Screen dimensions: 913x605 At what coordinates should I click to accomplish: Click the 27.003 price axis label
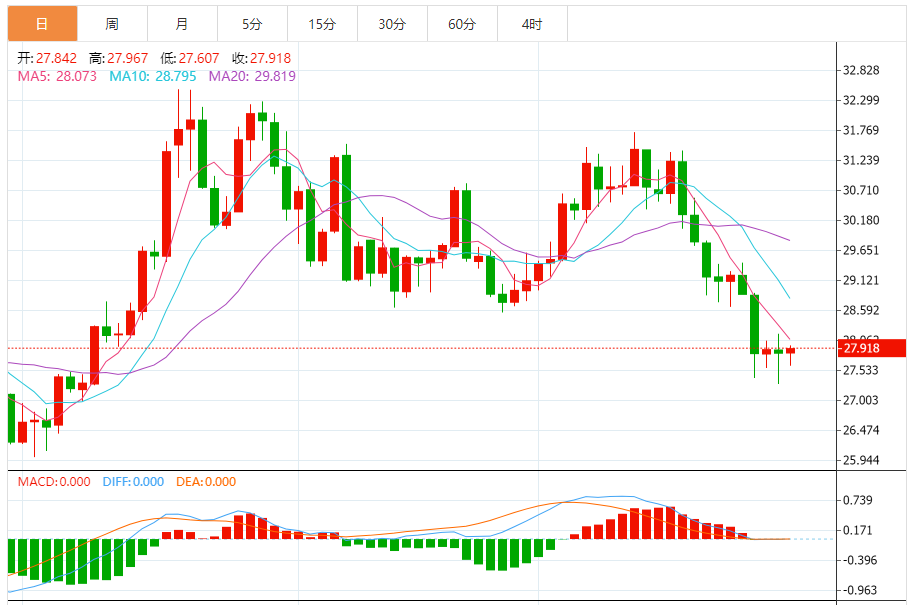pos(861,400)
